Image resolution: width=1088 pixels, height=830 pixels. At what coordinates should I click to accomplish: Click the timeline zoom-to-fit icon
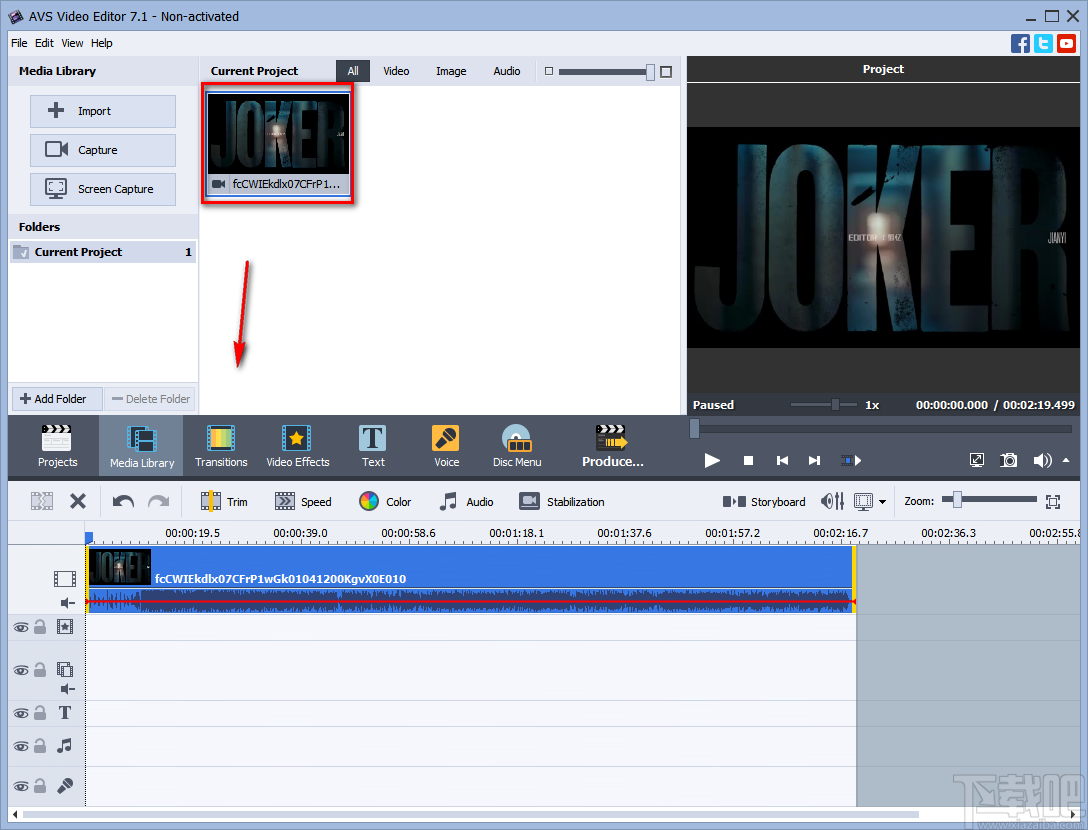(x=1053, y=501)
